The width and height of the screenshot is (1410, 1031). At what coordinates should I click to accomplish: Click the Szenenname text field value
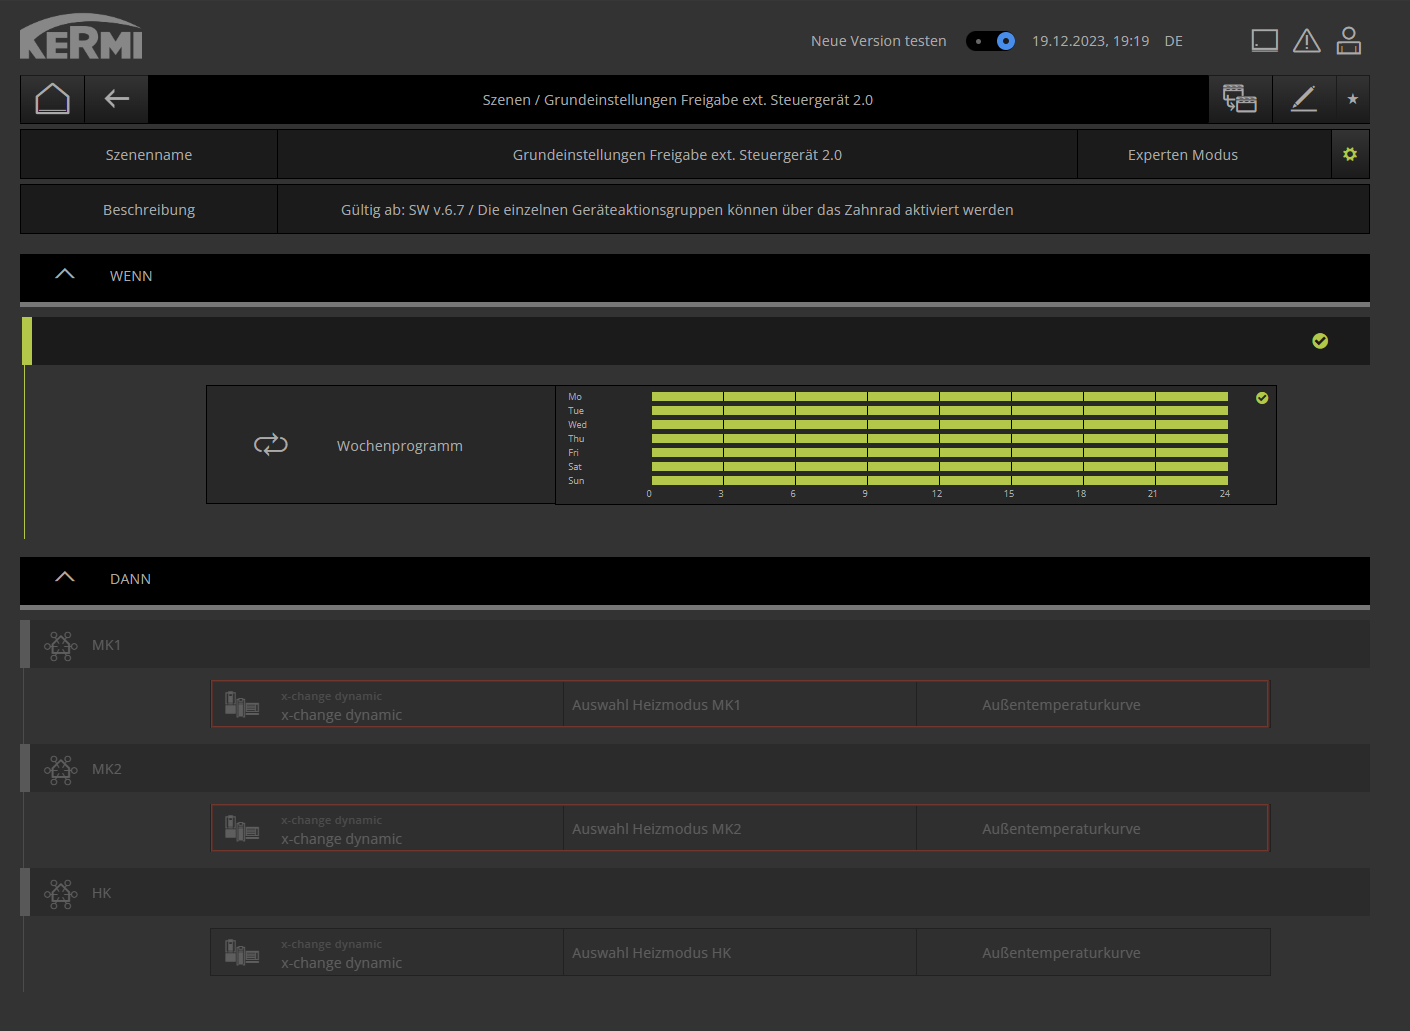(x=677, y=155)
